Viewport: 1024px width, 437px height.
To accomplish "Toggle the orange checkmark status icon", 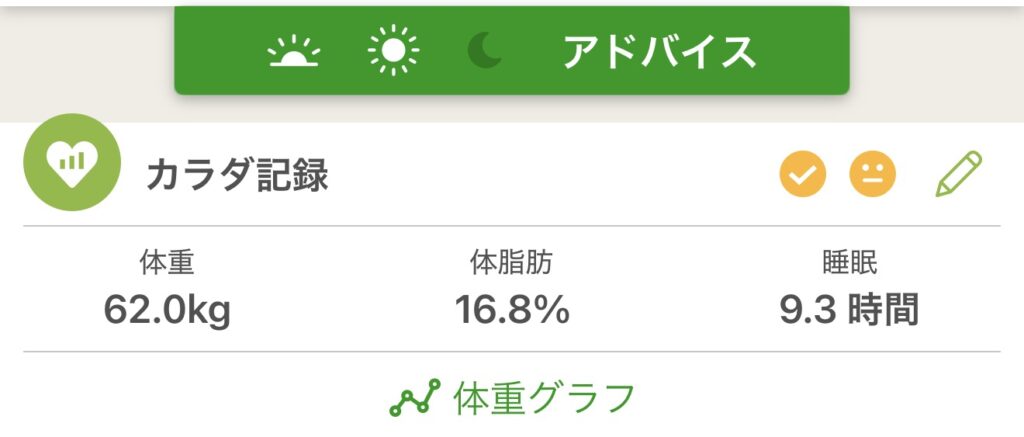I will pyautogui.click(x=803, y=176).
